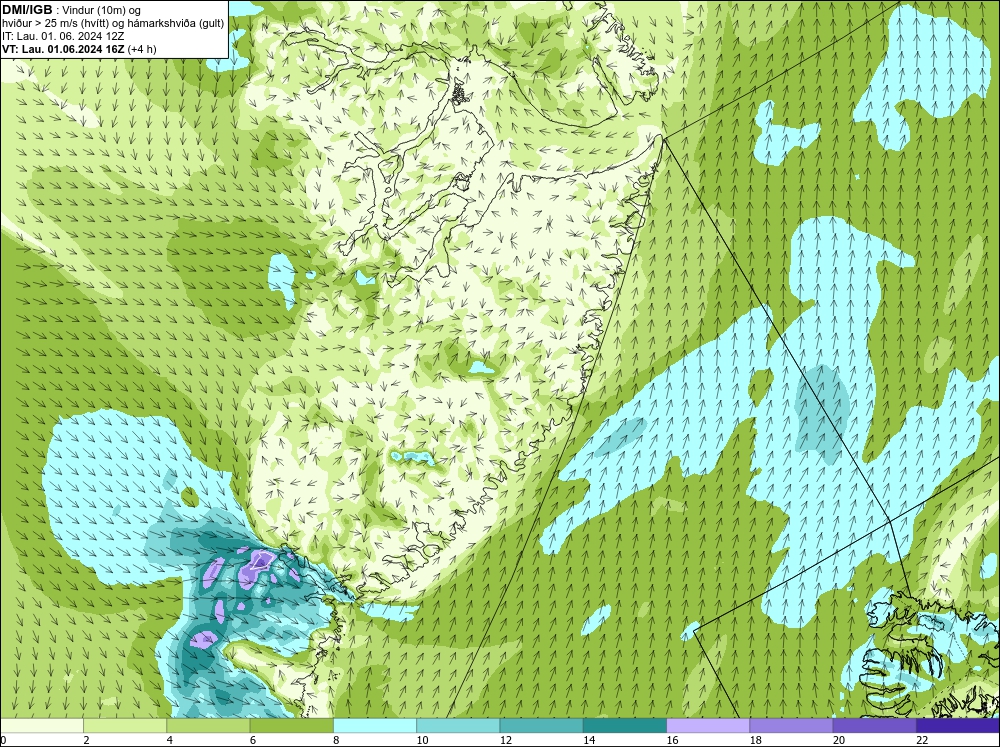Click the 8–10 m/s light cyan legend swatch

click(x=375, y=725)
